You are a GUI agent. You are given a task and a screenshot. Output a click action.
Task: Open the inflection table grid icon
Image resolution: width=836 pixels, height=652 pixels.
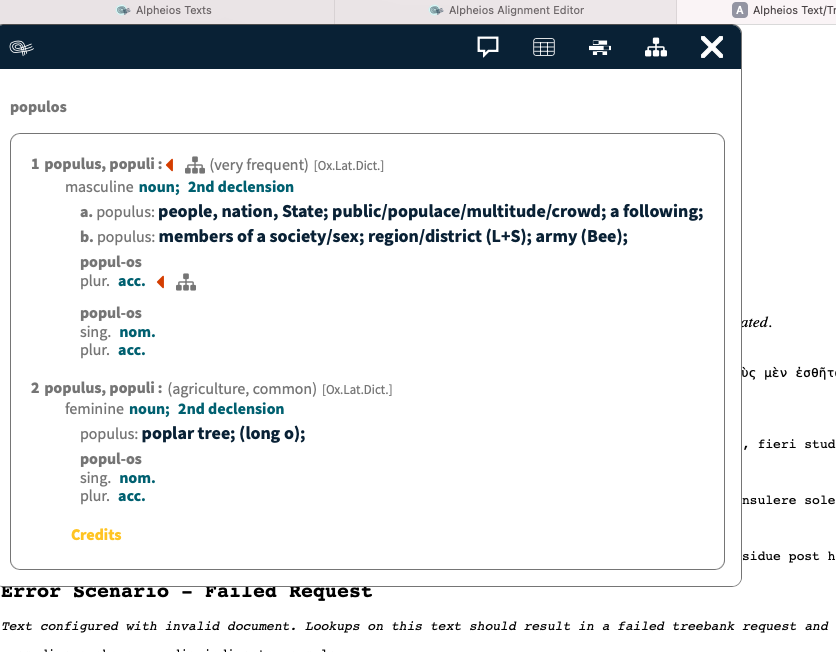click(x=543, y=46)
